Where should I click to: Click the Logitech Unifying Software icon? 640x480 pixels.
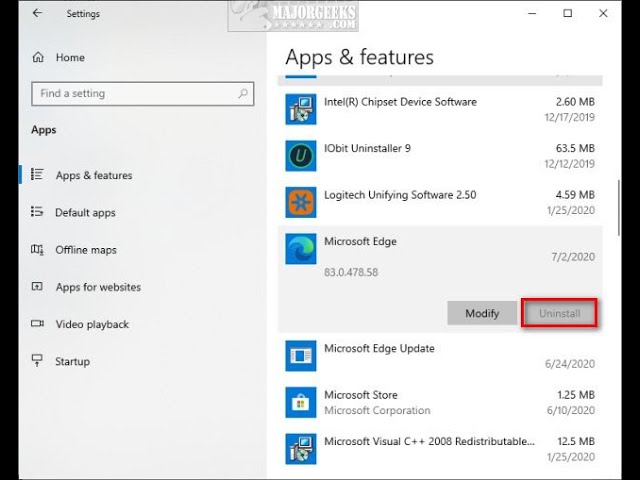point(301,202)
